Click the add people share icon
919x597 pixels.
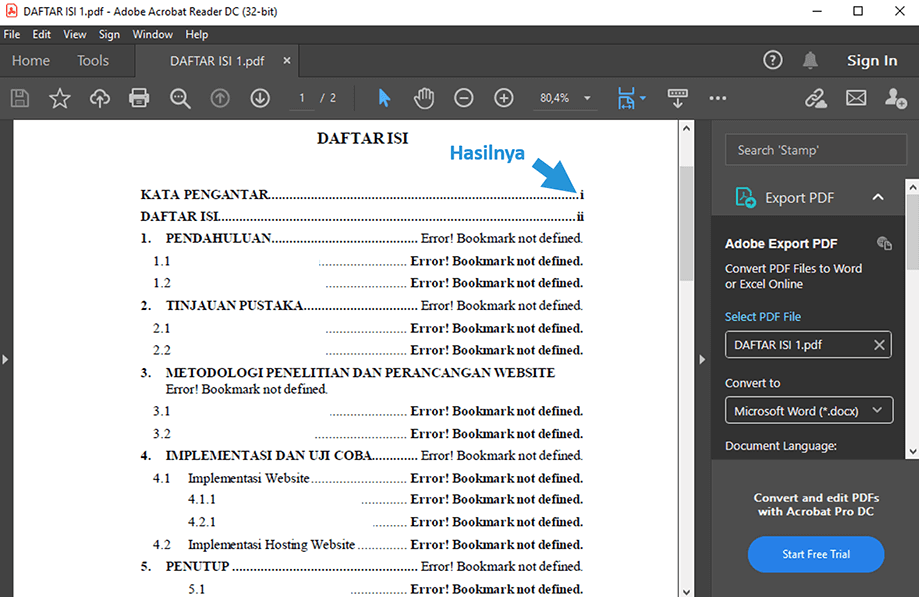pos(896,98)
